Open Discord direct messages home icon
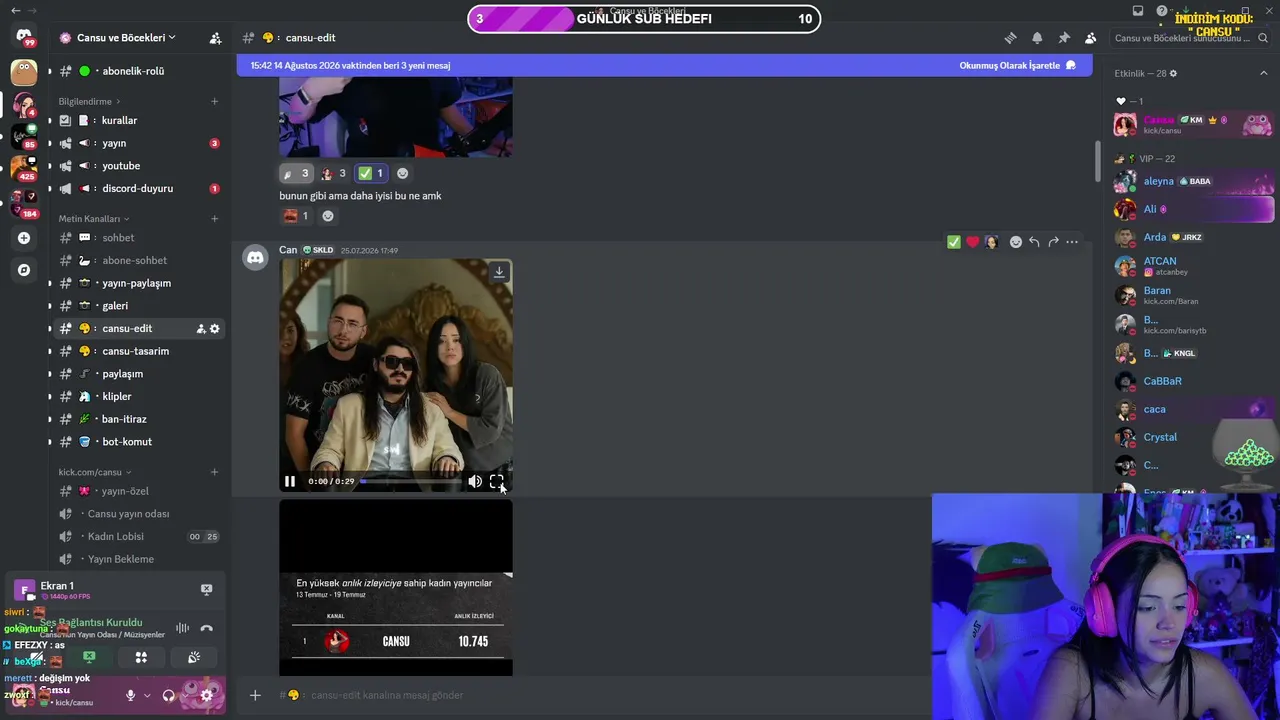 point(24,36)
